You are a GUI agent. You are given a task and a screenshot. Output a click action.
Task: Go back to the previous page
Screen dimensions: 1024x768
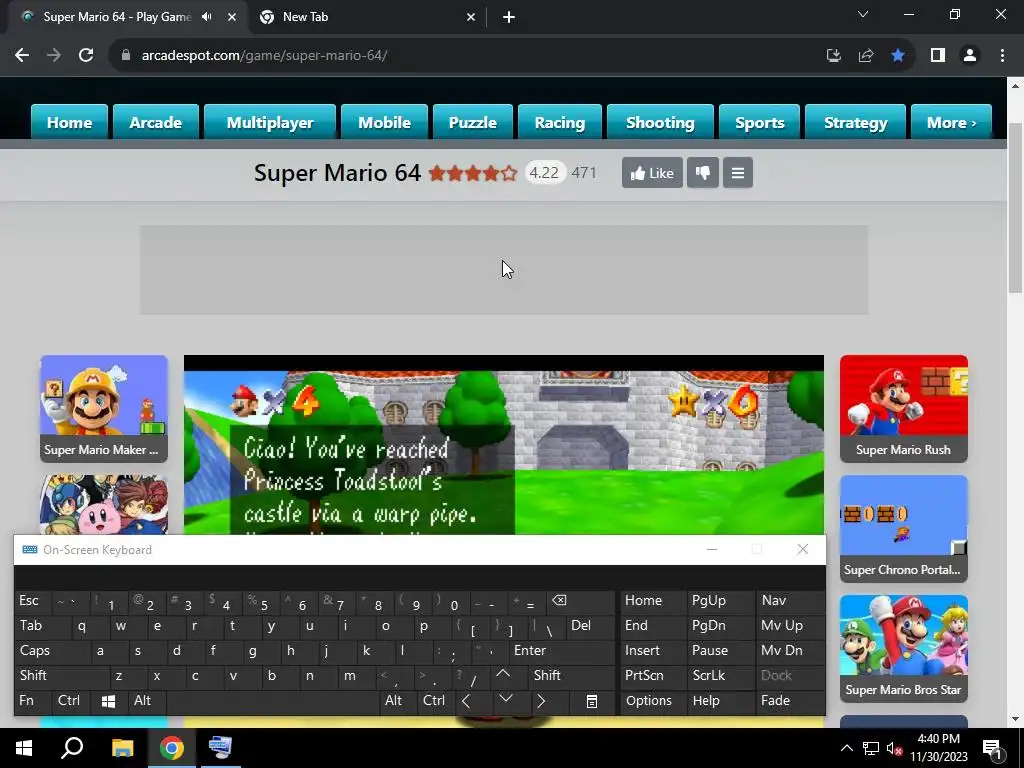(x=22, y=56)
